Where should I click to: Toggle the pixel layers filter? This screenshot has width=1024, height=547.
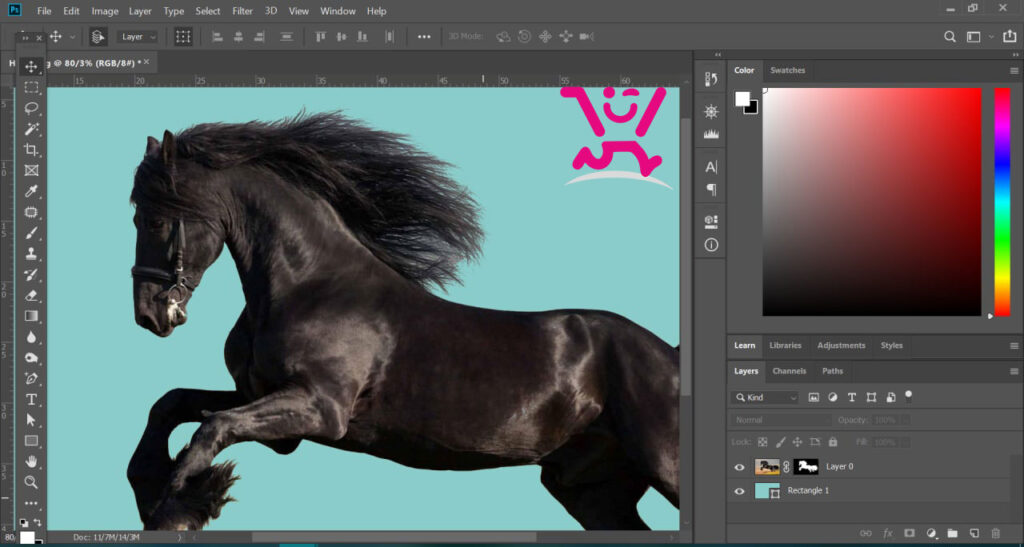(x=814, y=397)
